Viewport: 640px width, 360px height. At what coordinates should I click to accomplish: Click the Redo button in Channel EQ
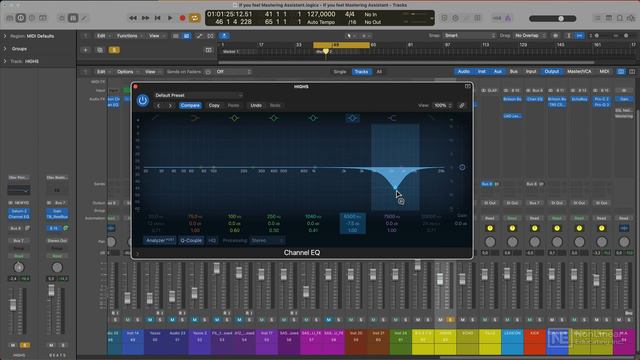coord(275,105)
